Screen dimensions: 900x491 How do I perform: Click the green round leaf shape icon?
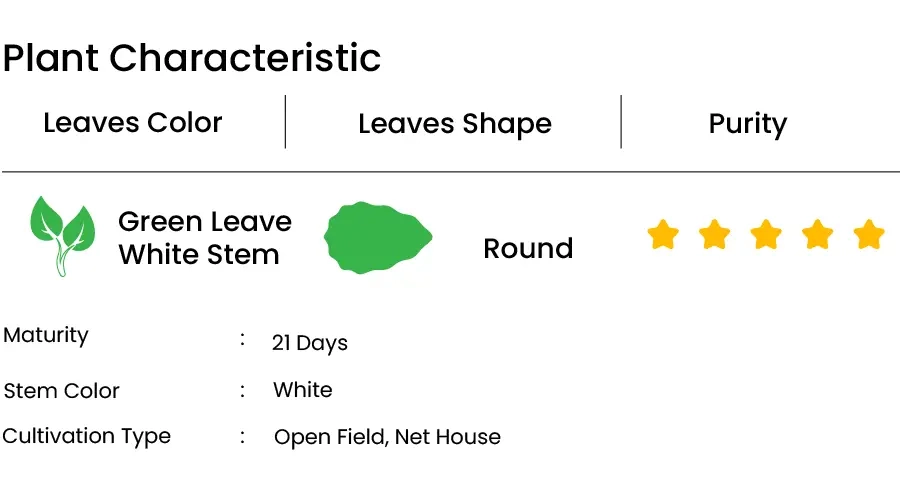(x=378, y=237)
